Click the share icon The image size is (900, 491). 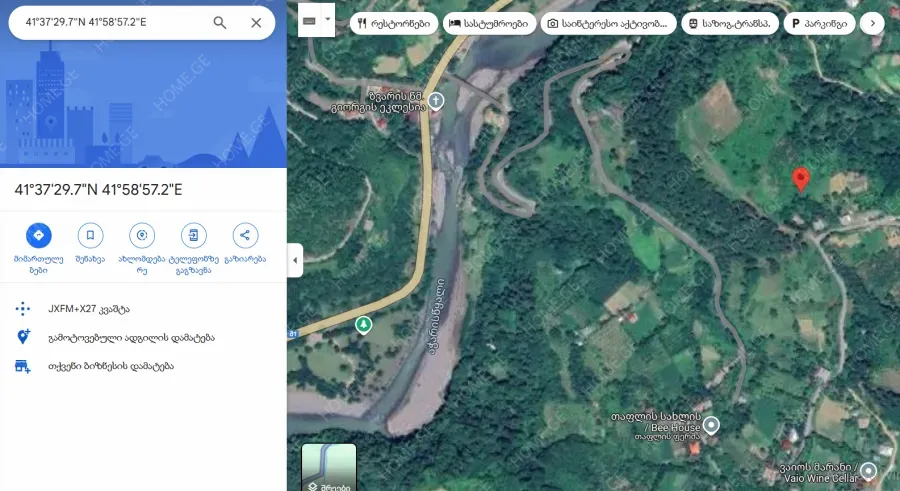245,235
